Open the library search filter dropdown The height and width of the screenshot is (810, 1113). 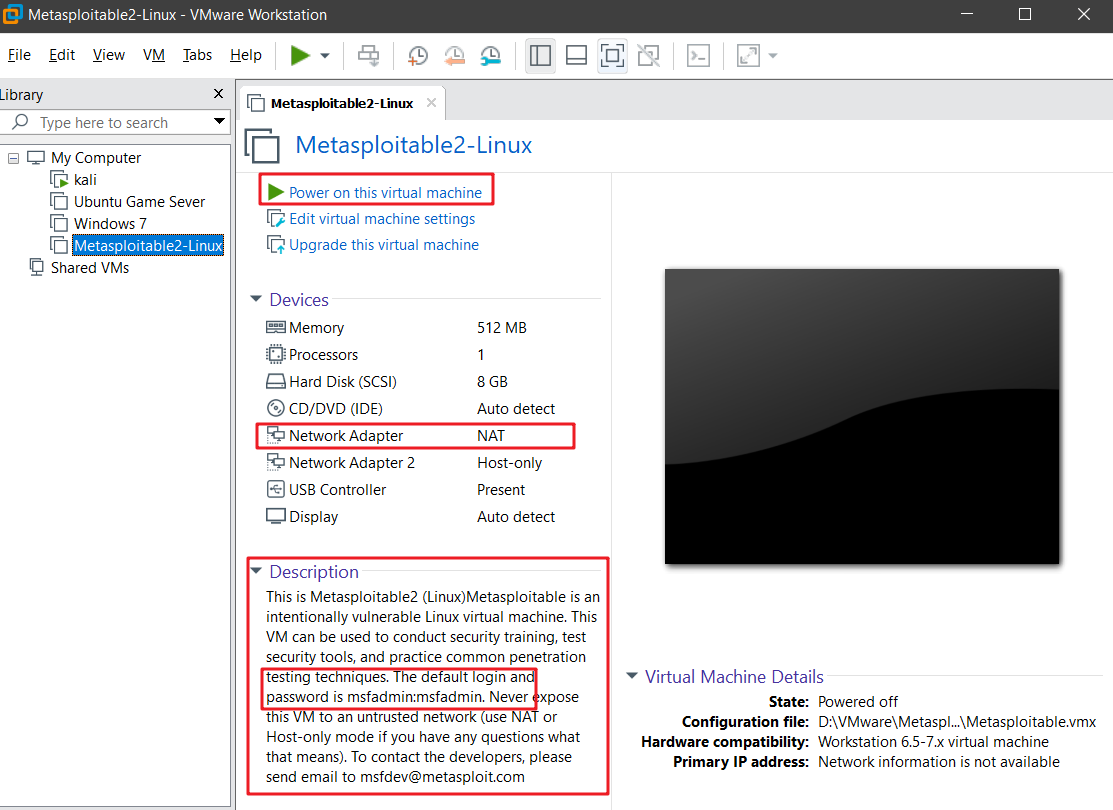click(220, 121)
